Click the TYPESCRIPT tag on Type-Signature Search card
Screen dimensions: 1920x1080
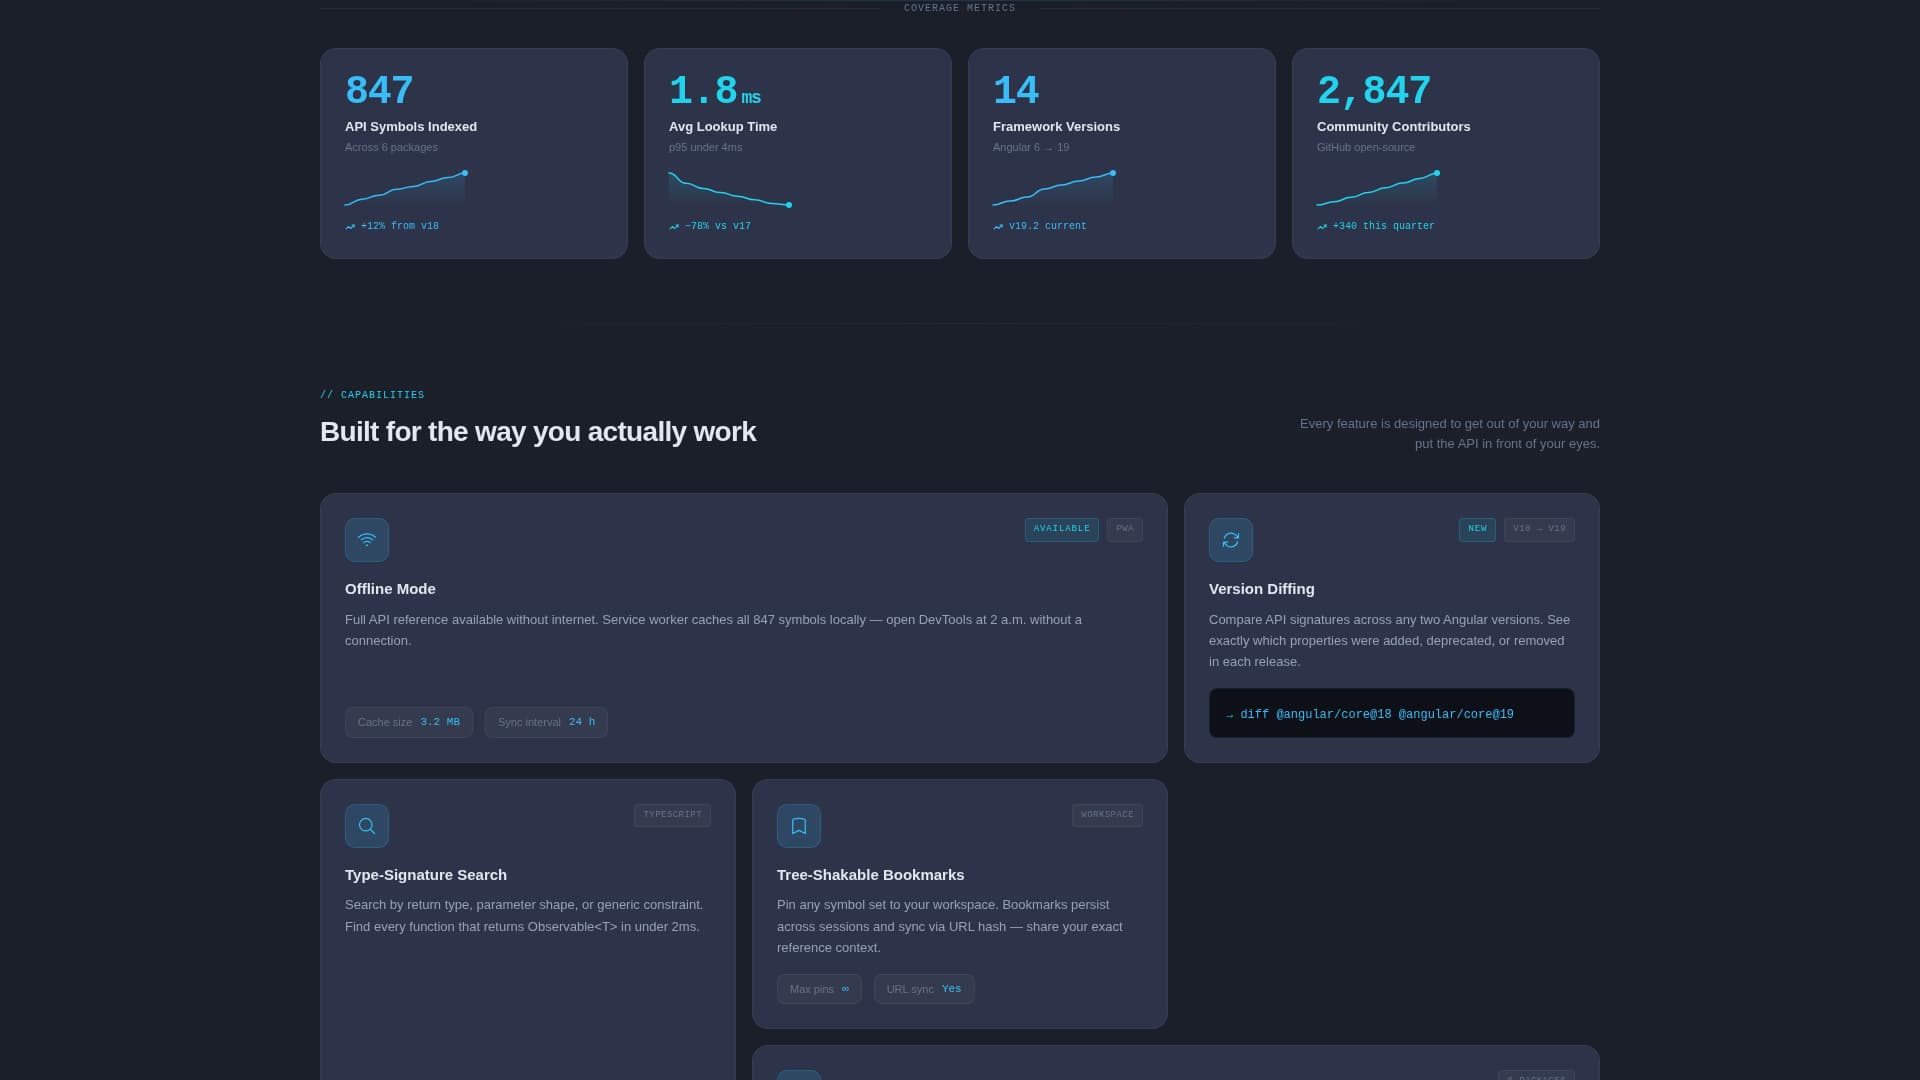click(672, 814)
